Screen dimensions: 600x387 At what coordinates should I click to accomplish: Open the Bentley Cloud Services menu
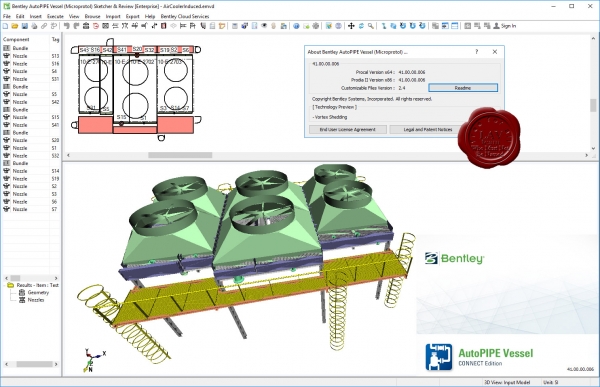point(185,16)
